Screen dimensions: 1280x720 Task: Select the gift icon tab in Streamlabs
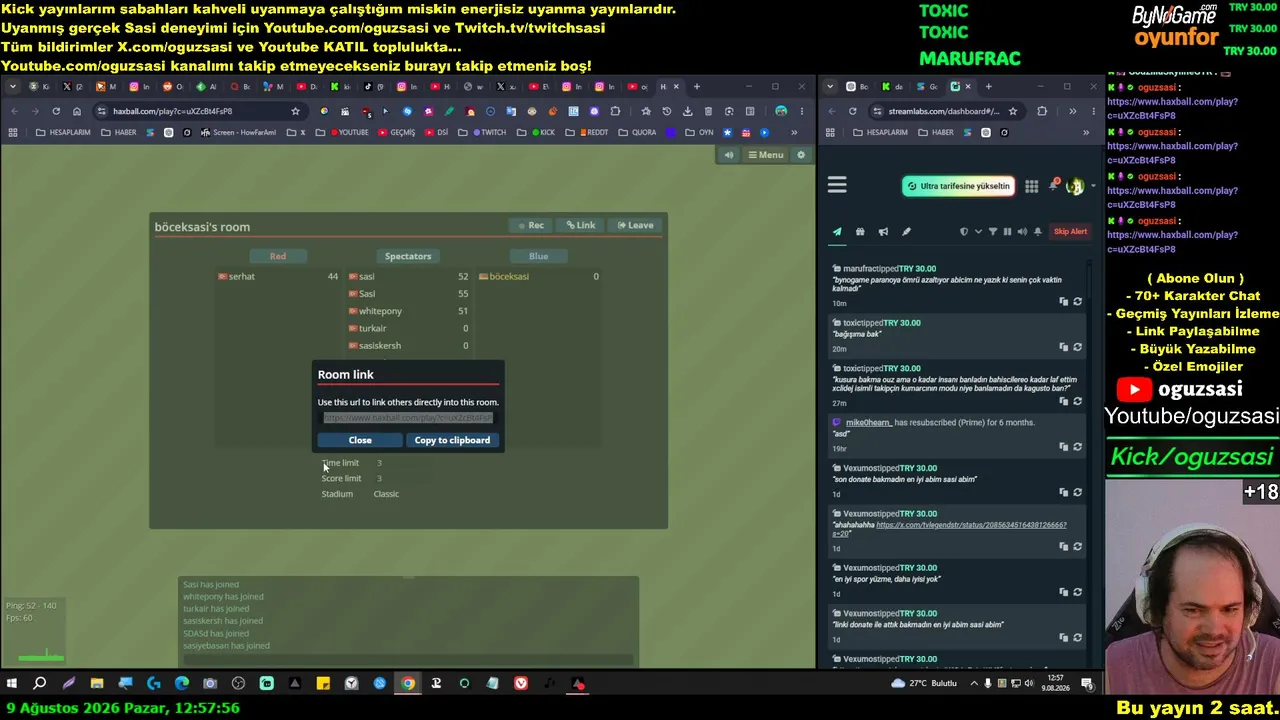tap(860, 232)
